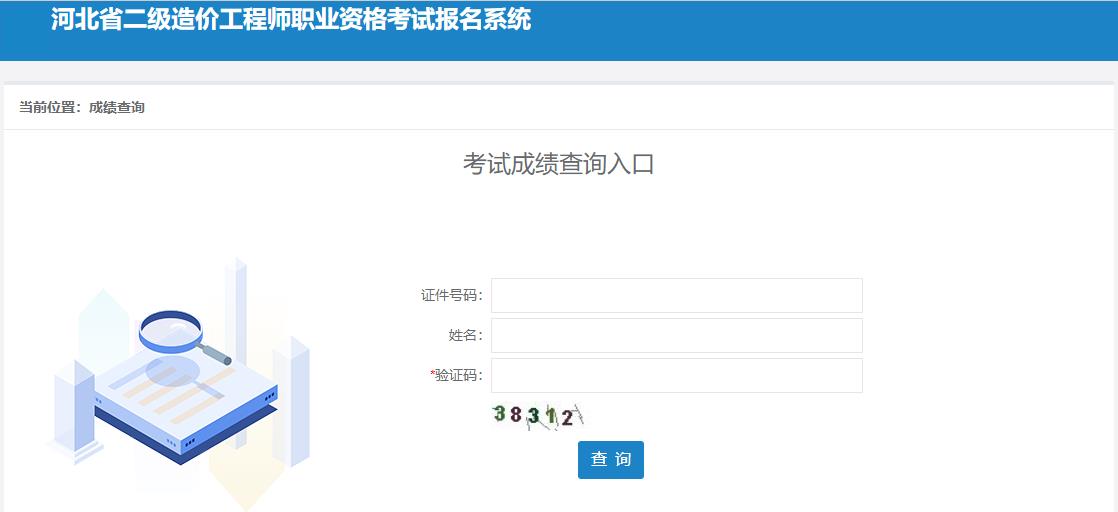Click the 河北省二级造价工程师 system title

click(x=291, y=19)
